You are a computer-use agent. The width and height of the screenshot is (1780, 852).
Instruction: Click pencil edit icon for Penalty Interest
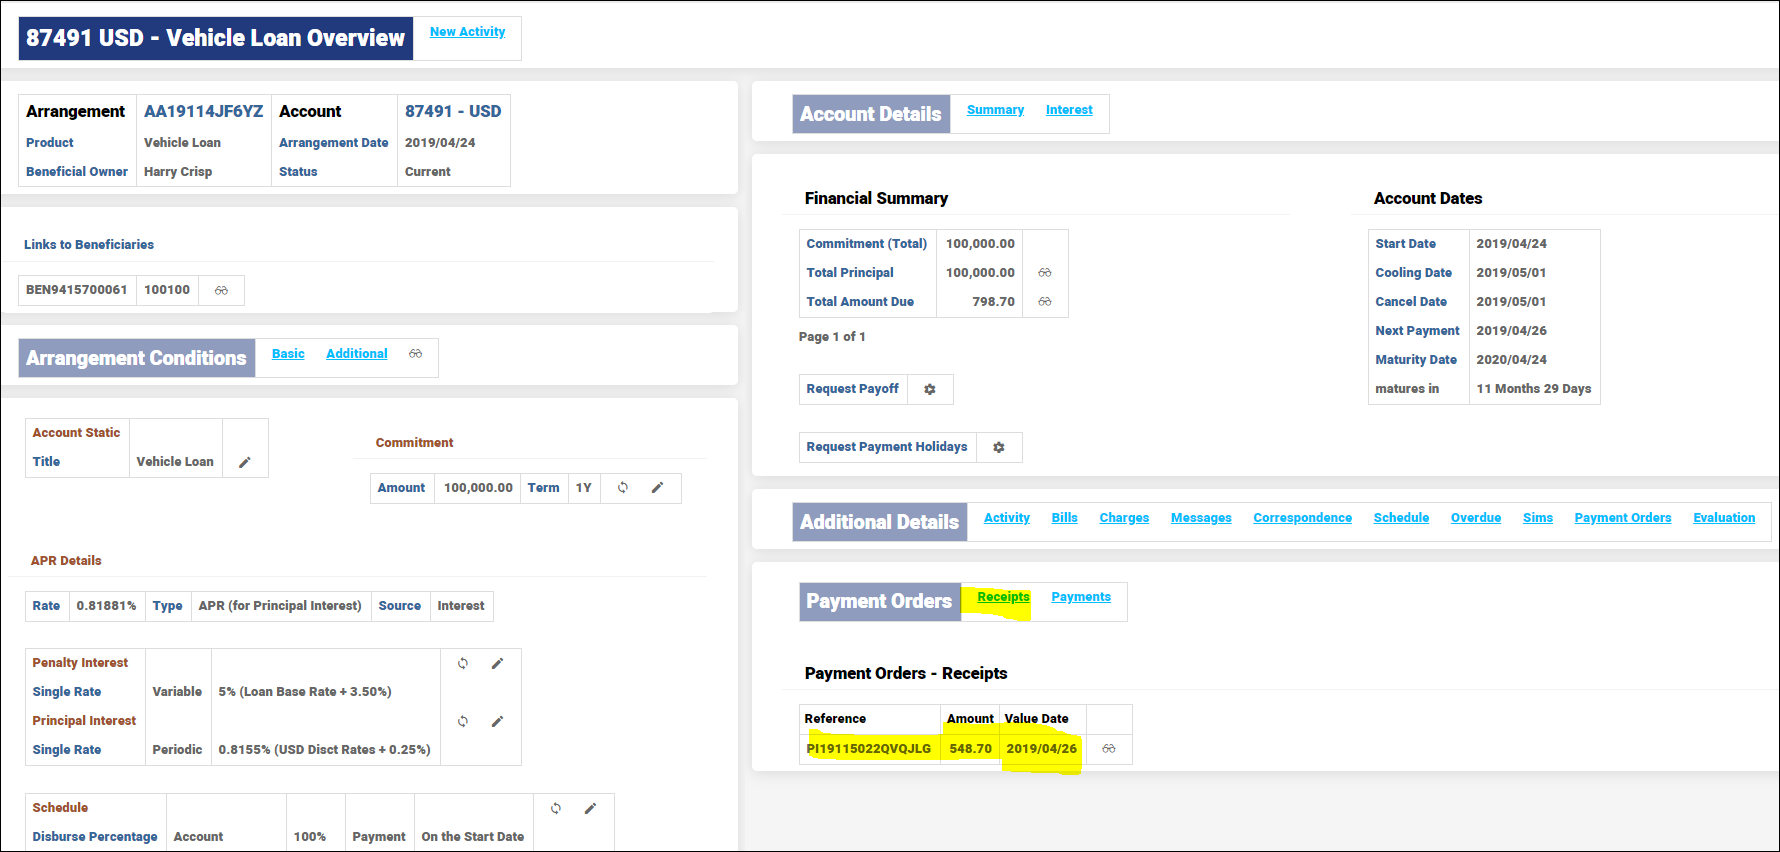point(497,663)
